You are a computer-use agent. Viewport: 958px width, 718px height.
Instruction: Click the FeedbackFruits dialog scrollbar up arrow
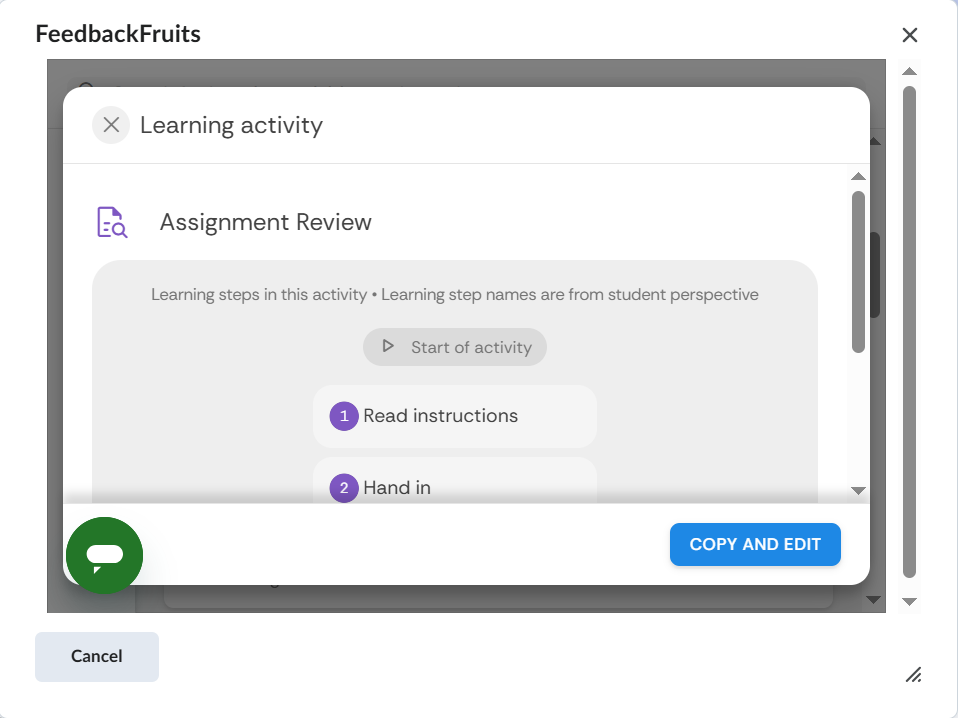tap(909, 71)
